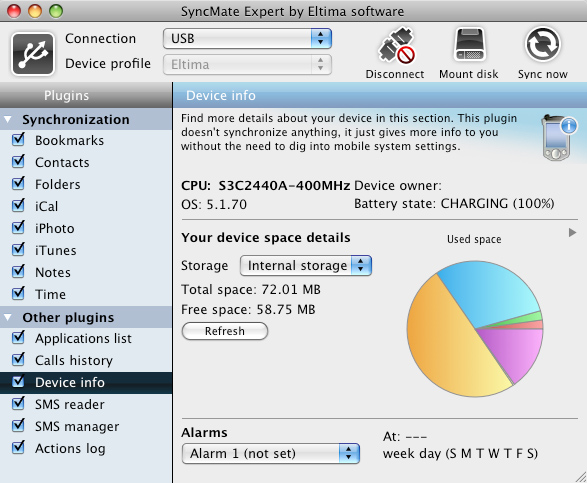Select the Time plugin row

86,294
